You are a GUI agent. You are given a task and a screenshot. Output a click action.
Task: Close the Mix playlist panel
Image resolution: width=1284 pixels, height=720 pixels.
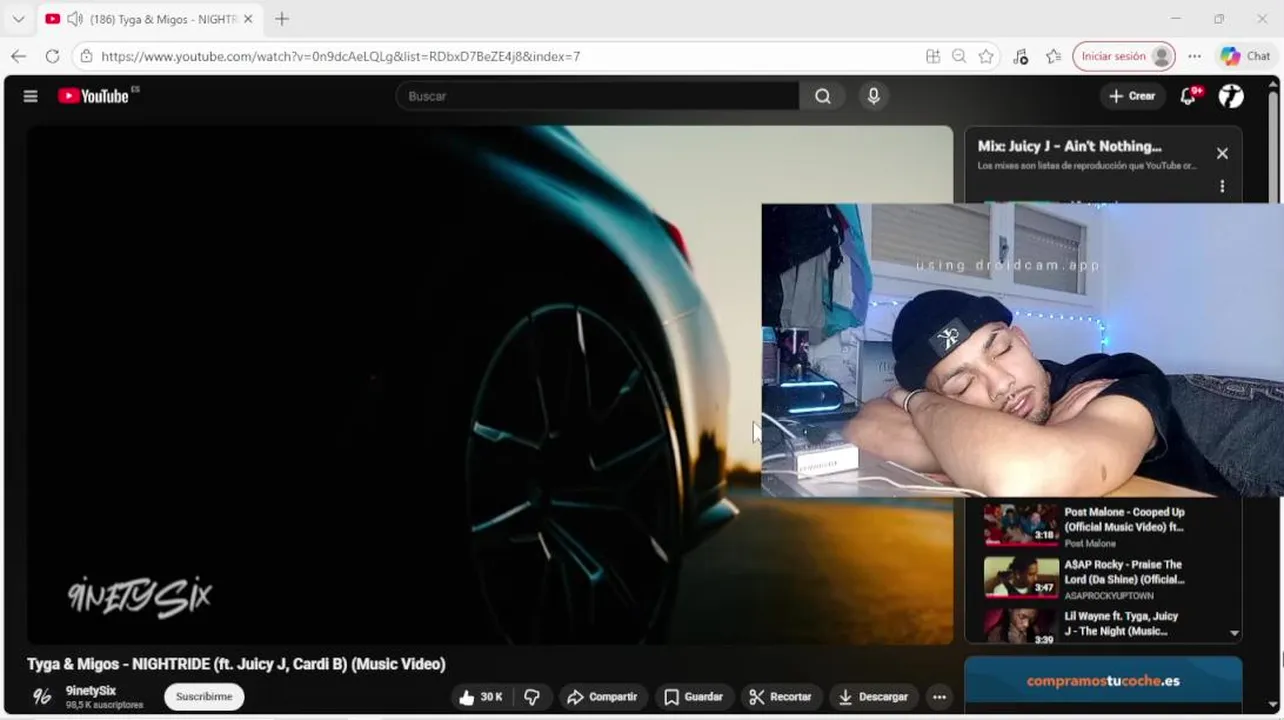pyautogui.click(x=1222, y=153)
